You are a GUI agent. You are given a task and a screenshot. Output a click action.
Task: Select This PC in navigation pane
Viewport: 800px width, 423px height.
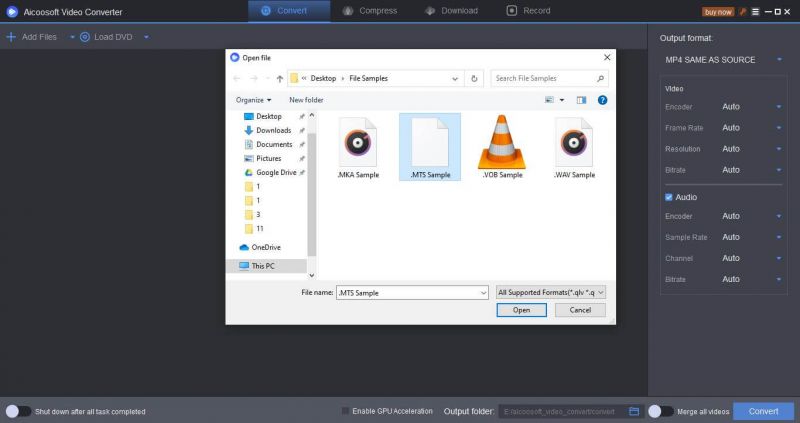point(263,266)
